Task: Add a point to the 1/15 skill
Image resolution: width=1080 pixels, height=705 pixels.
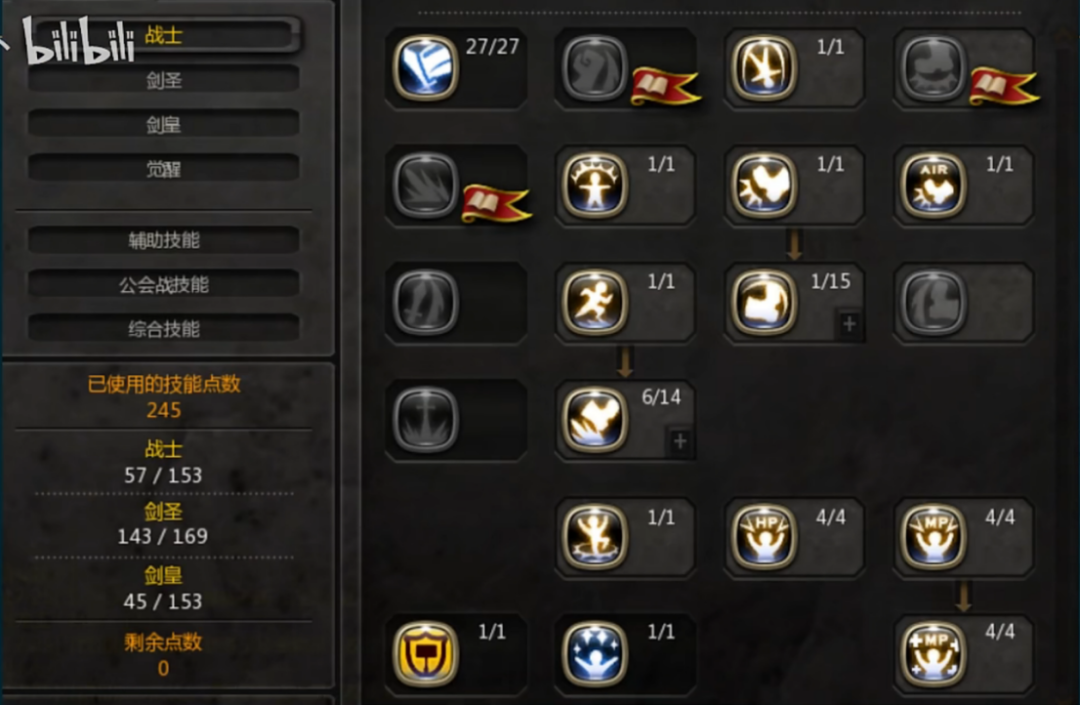Action: pyautogui.click(x=849, y=324)
